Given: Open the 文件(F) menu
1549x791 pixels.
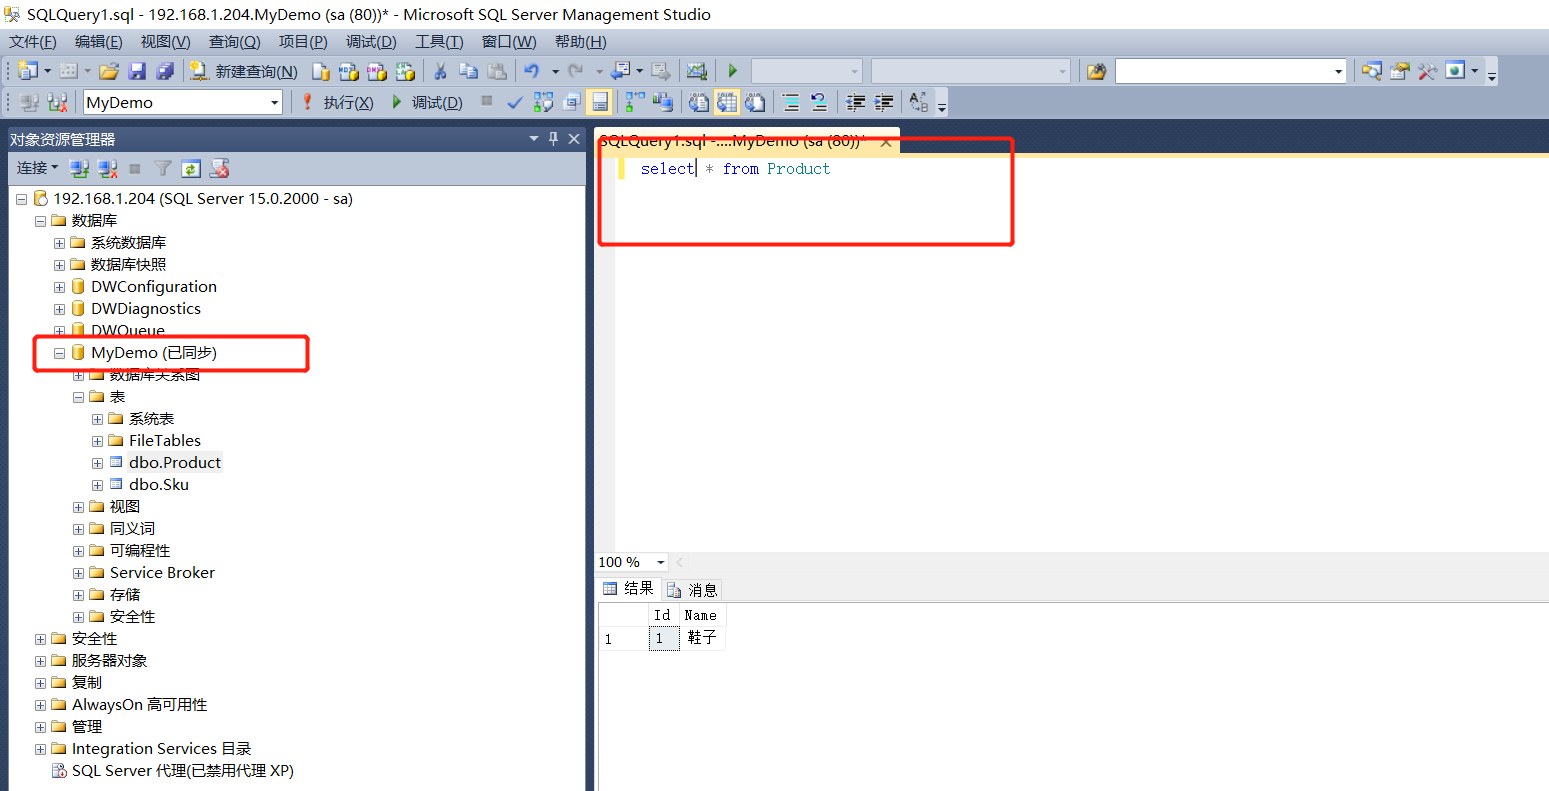Looking at the screenshot, I should coord(33,41).
